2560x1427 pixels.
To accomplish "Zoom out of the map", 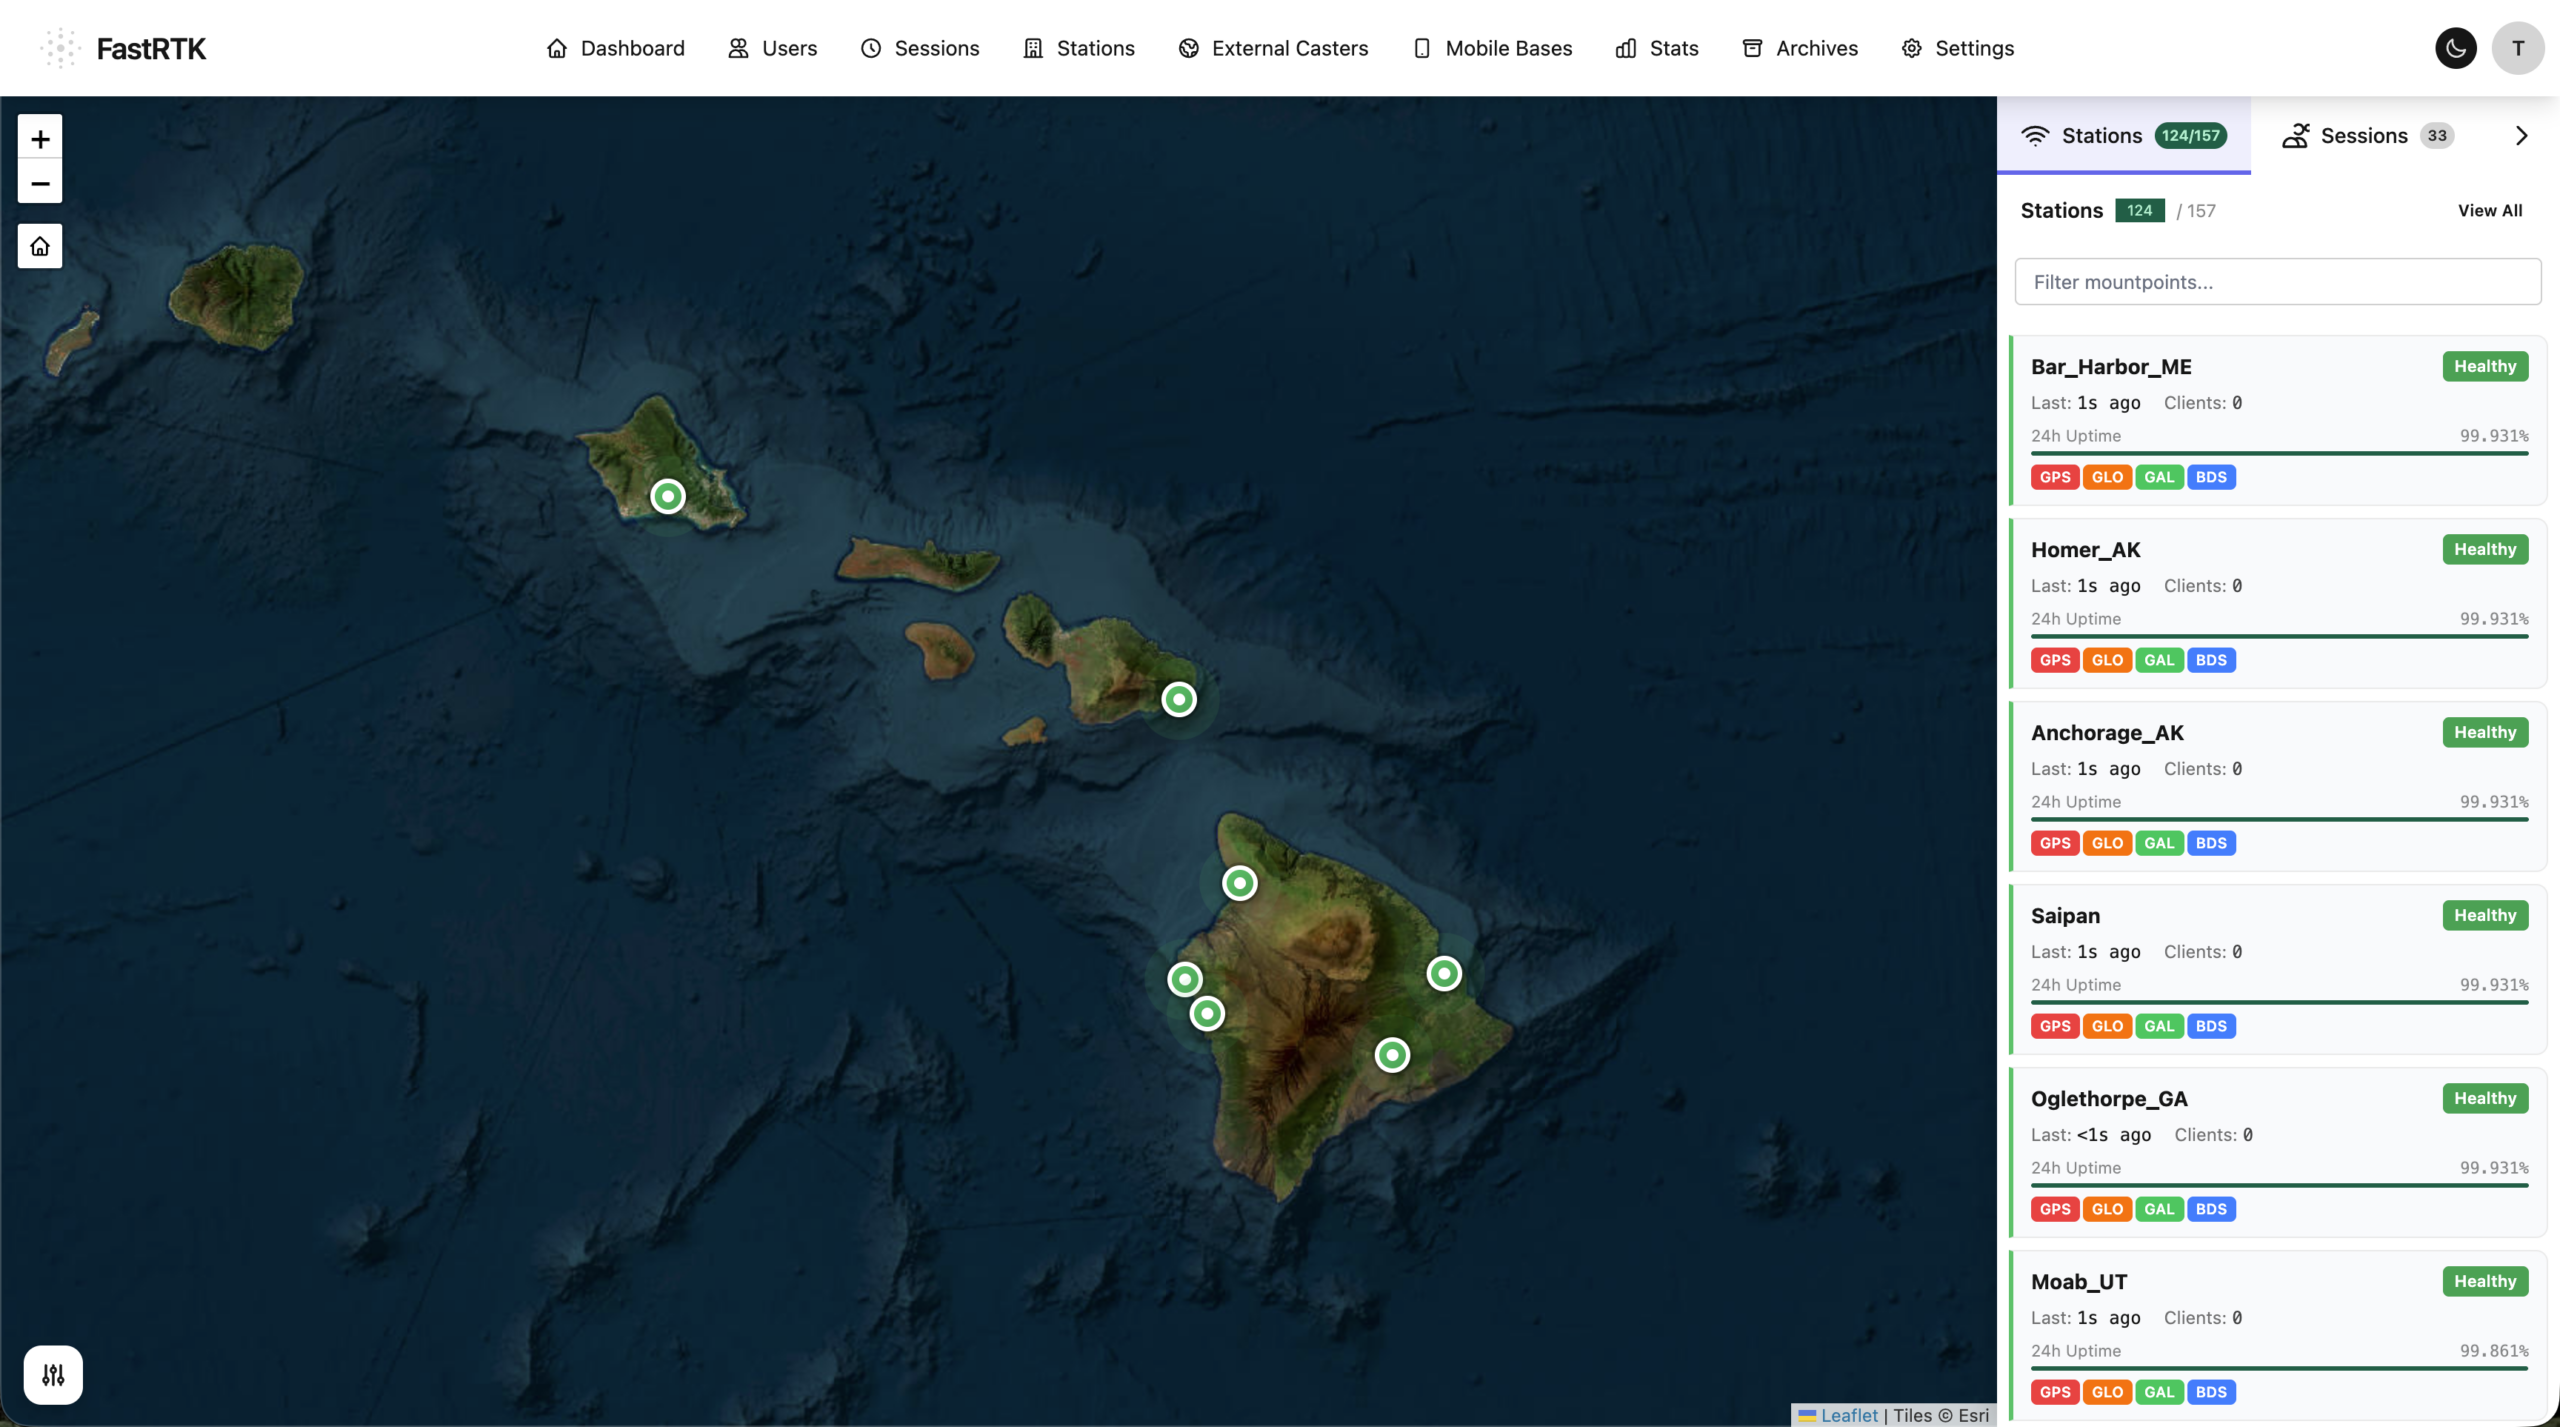I will pyautogui.click(x=40, y=183).
